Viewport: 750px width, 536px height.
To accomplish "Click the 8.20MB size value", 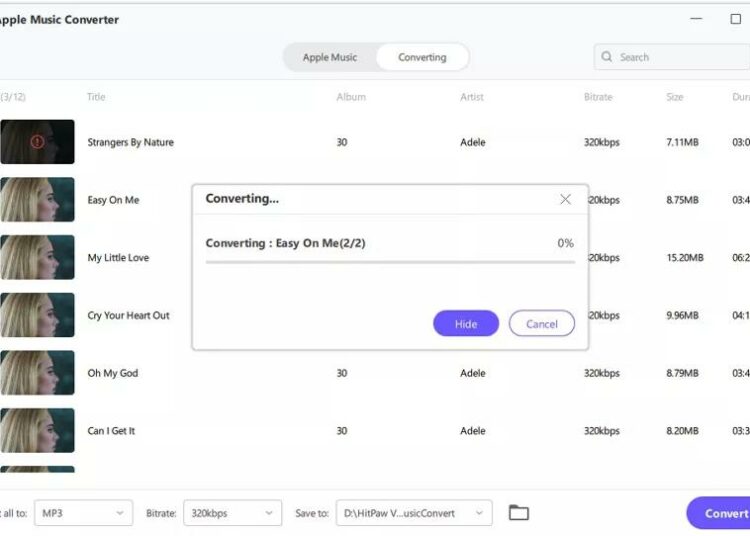I will pyautogui.click(x=683, y=431).
